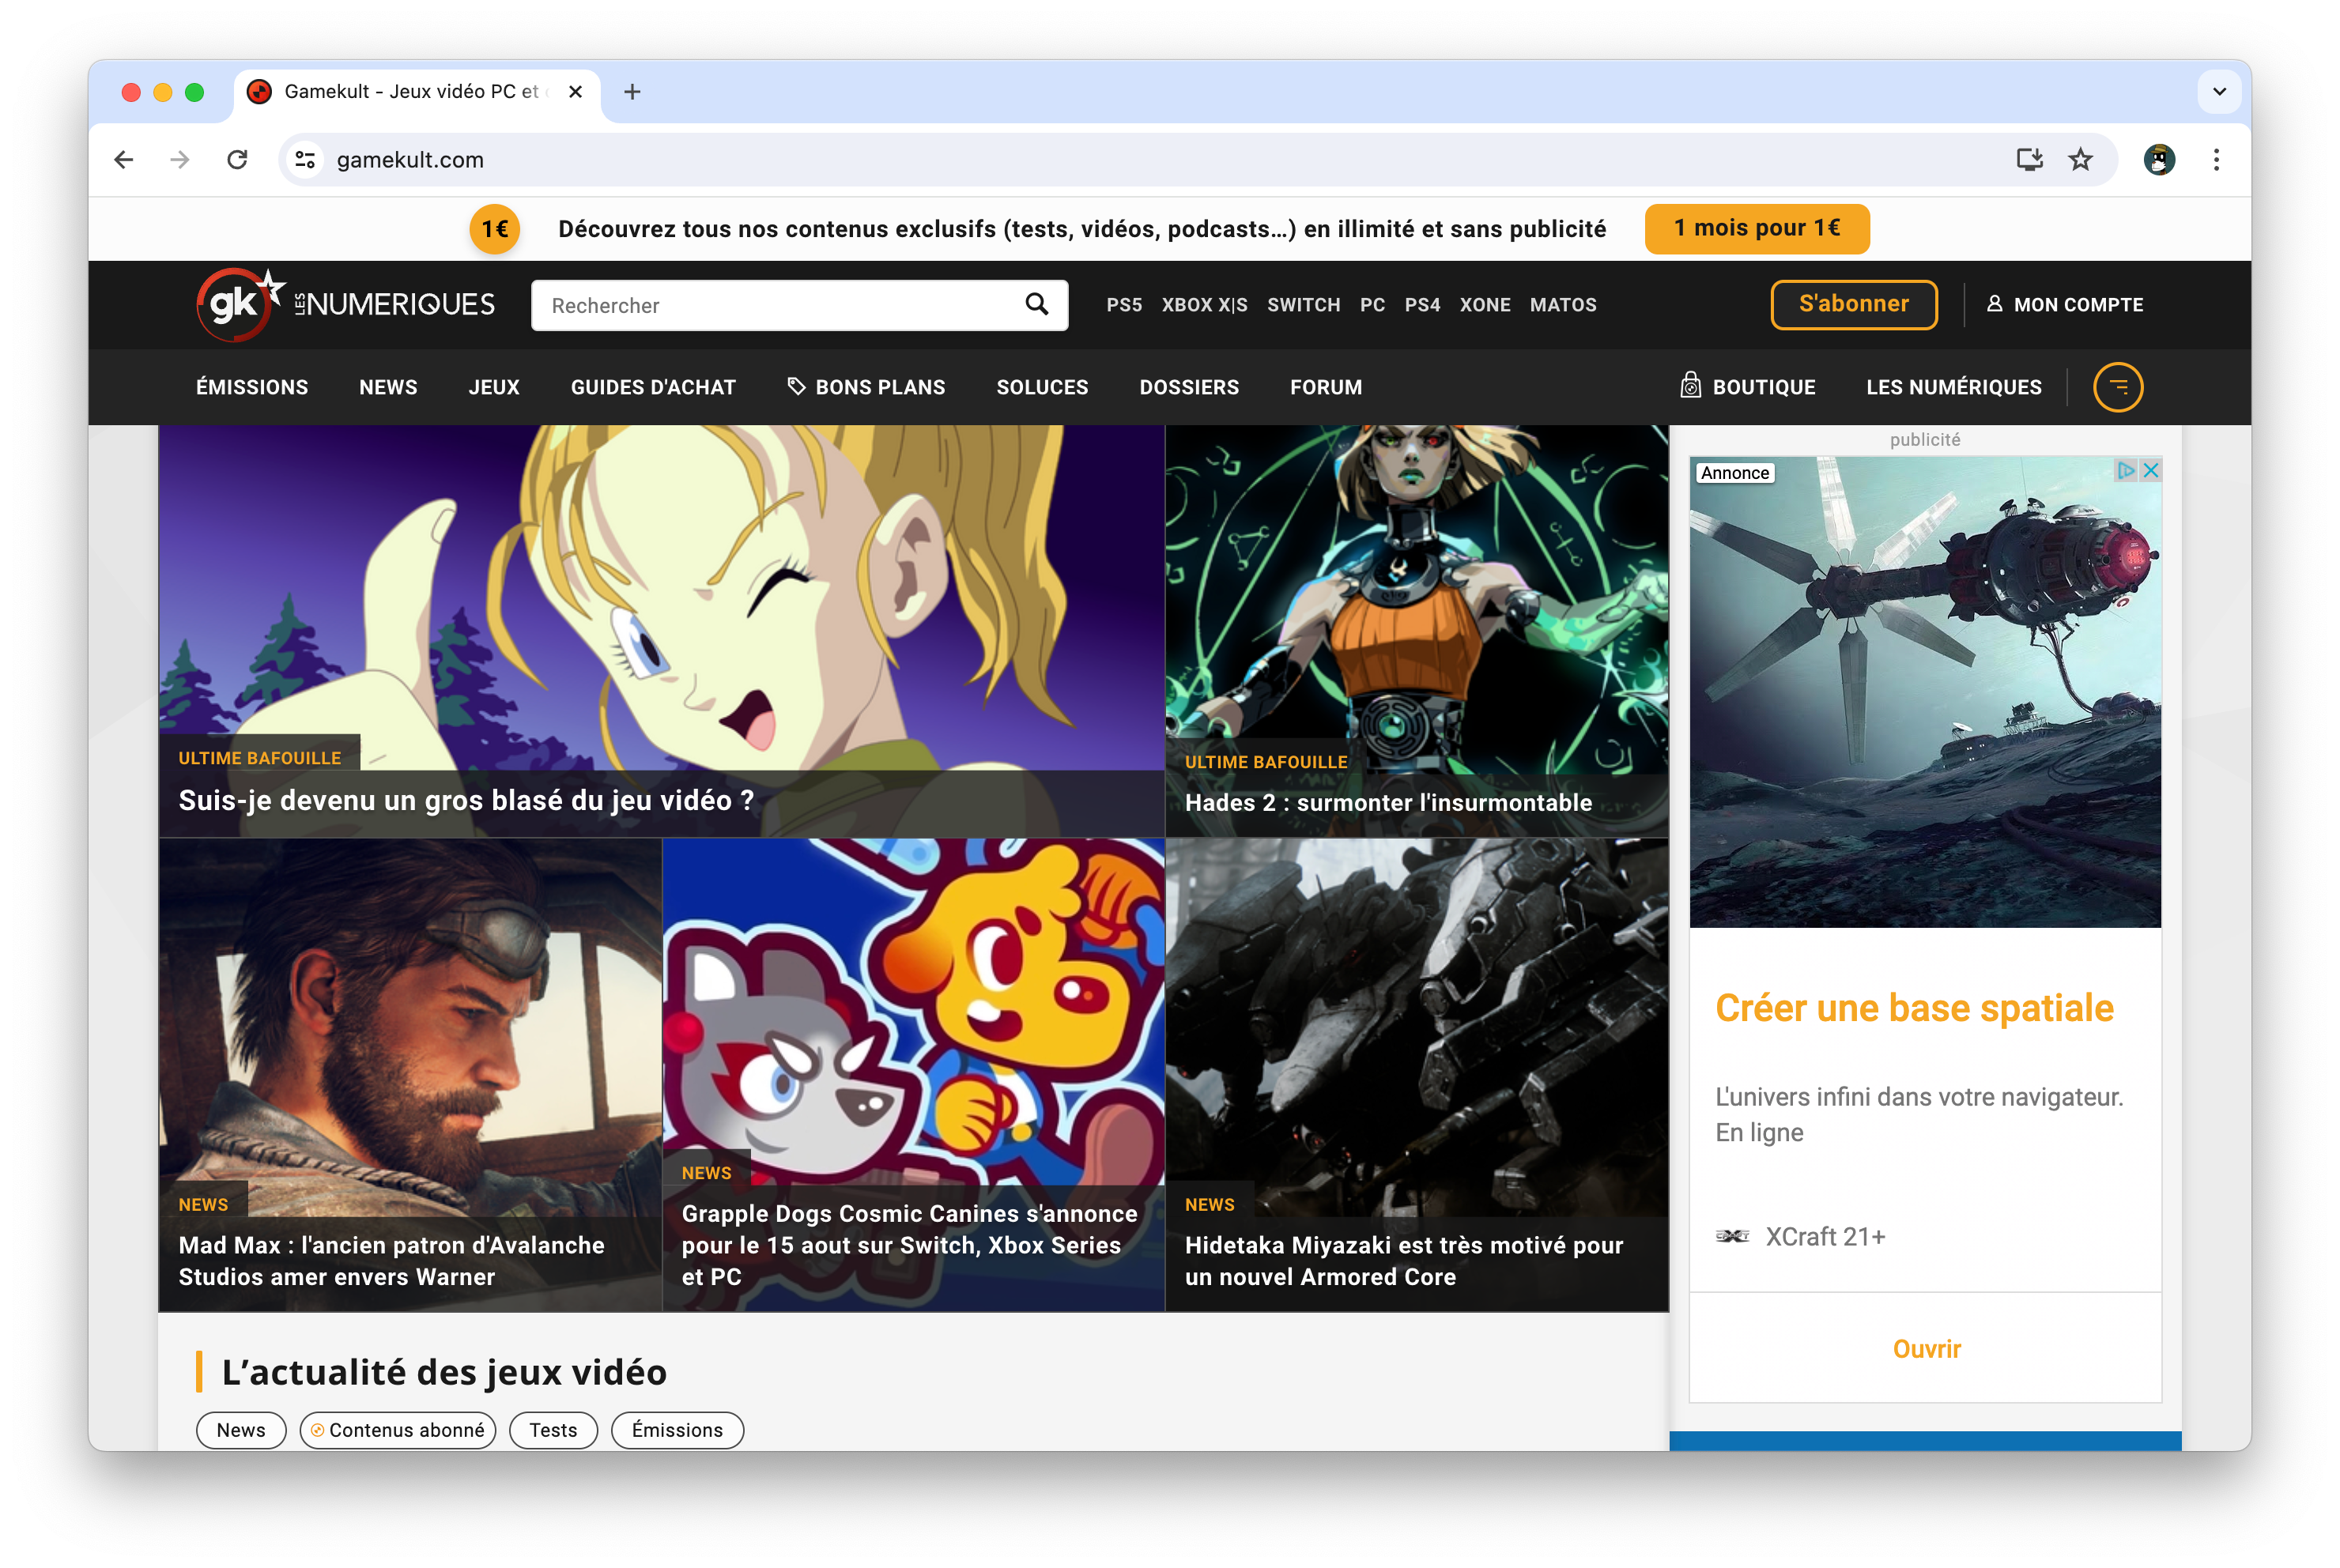Click the search magnifier icon

(x=1036, y=304)
